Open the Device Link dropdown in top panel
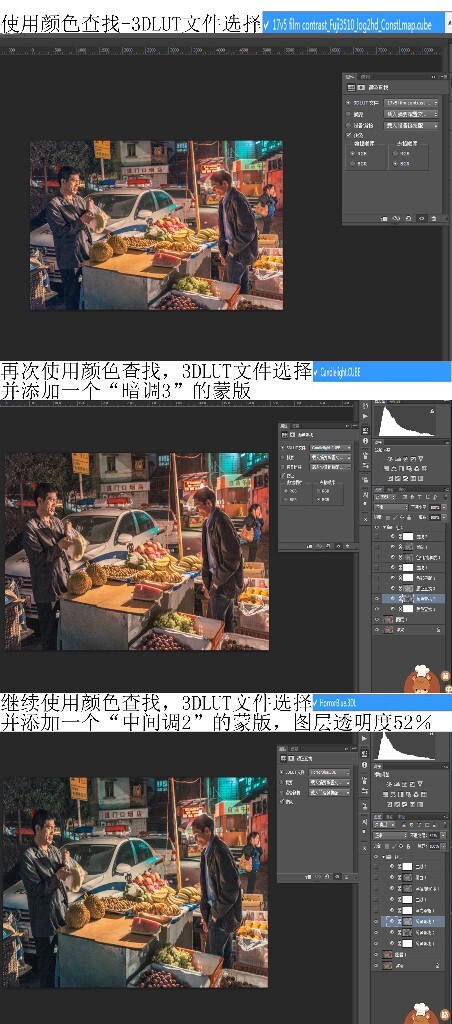This screenshot has width=452, height=1024. (x=411, y=125)
